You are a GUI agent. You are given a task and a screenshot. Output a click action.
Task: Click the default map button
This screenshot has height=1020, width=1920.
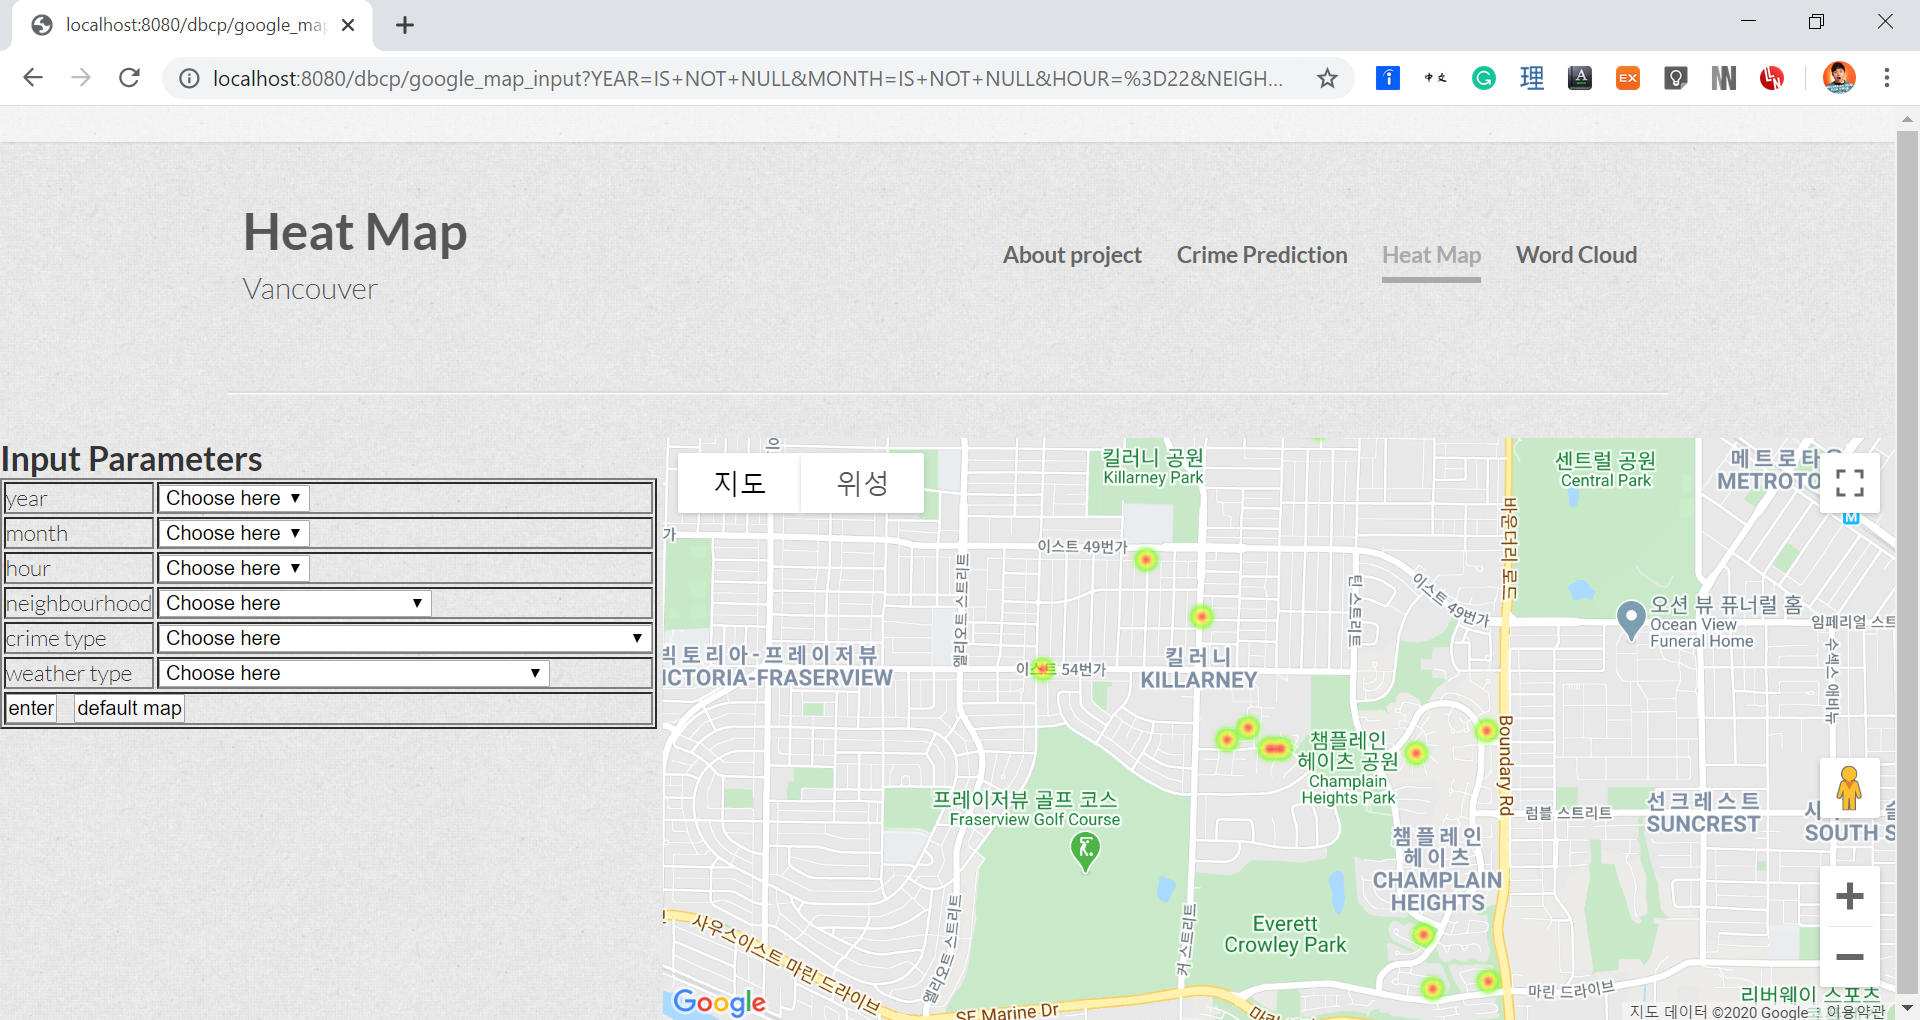click(128, 707)
